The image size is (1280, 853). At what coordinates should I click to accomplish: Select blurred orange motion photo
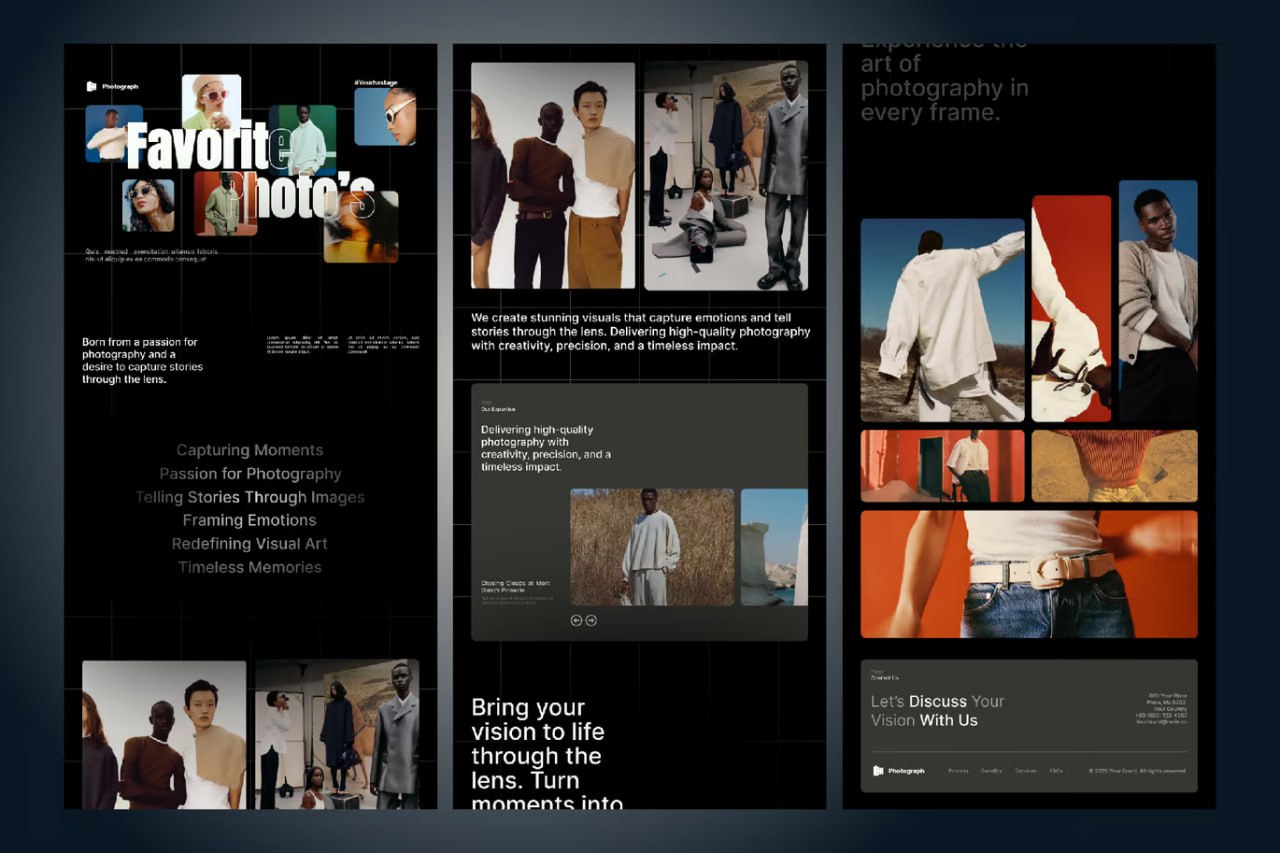point(361,226)
